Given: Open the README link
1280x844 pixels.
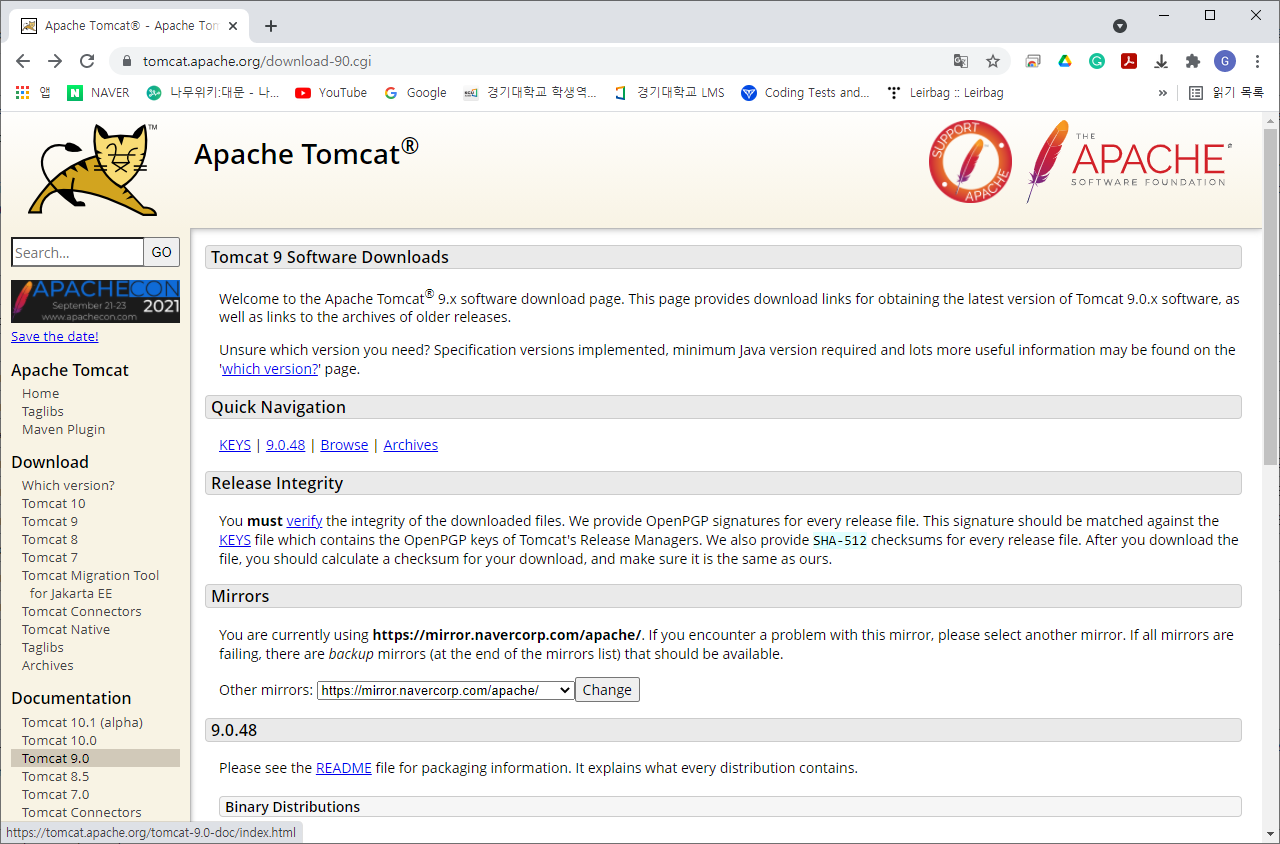Looking at the screenshot, I should tap(344, 768).
